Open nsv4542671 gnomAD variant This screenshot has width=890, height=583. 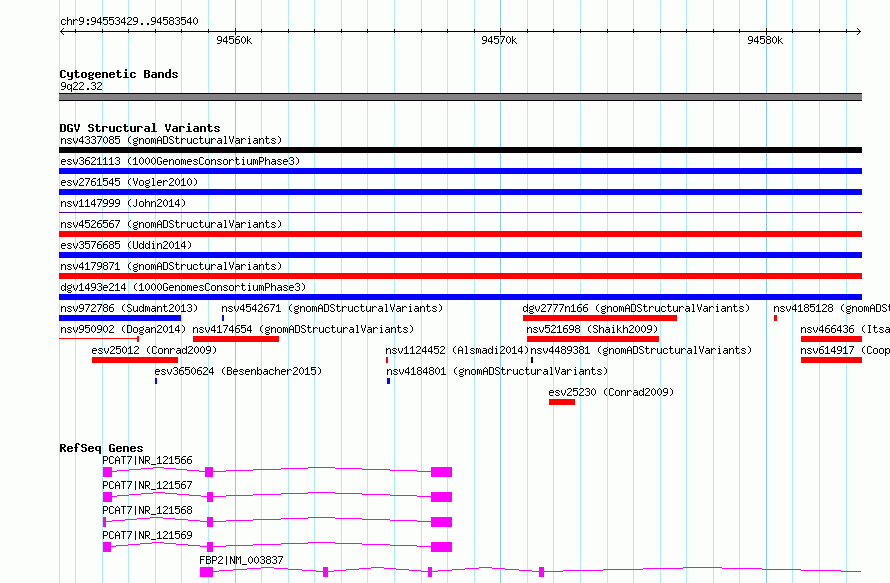click(x=332, y=308)
